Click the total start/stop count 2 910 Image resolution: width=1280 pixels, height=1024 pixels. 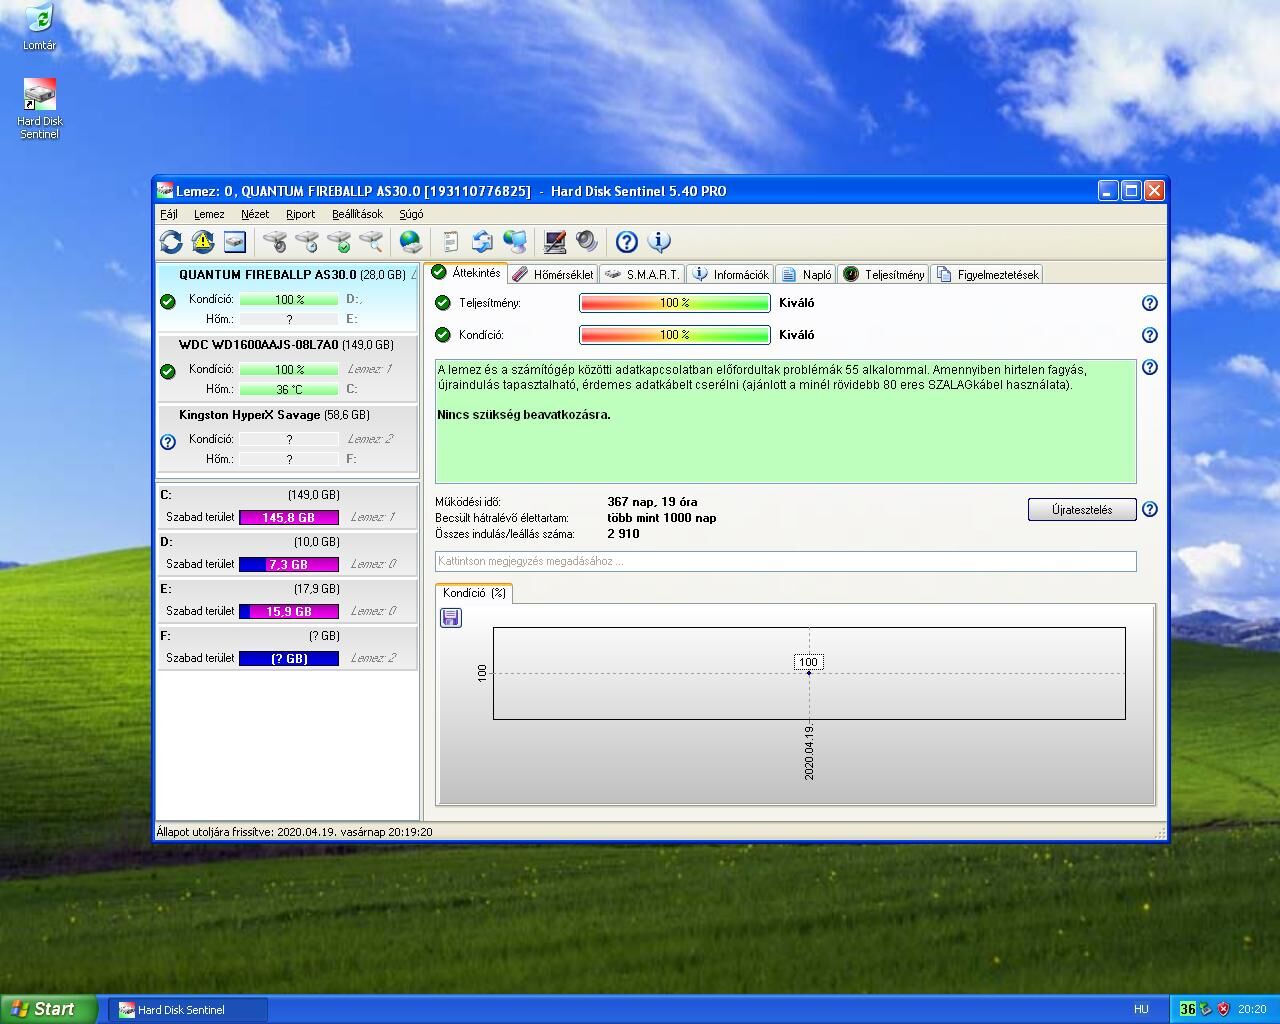point(623,534)
